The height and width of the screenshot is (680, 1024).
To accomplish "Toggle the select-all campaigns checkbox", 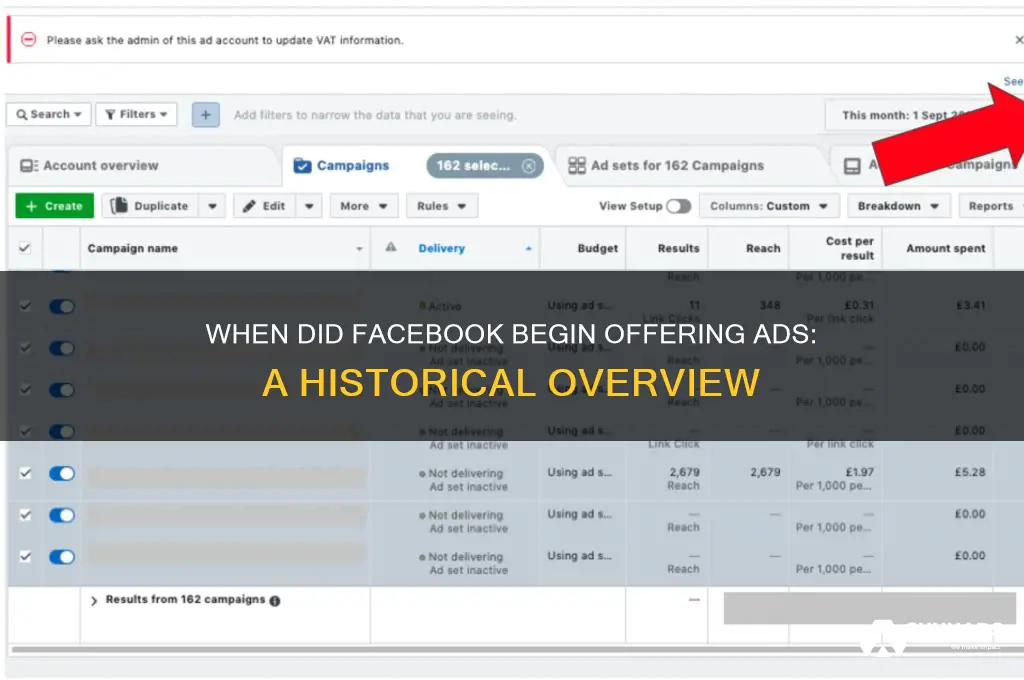I will (25, 248).
